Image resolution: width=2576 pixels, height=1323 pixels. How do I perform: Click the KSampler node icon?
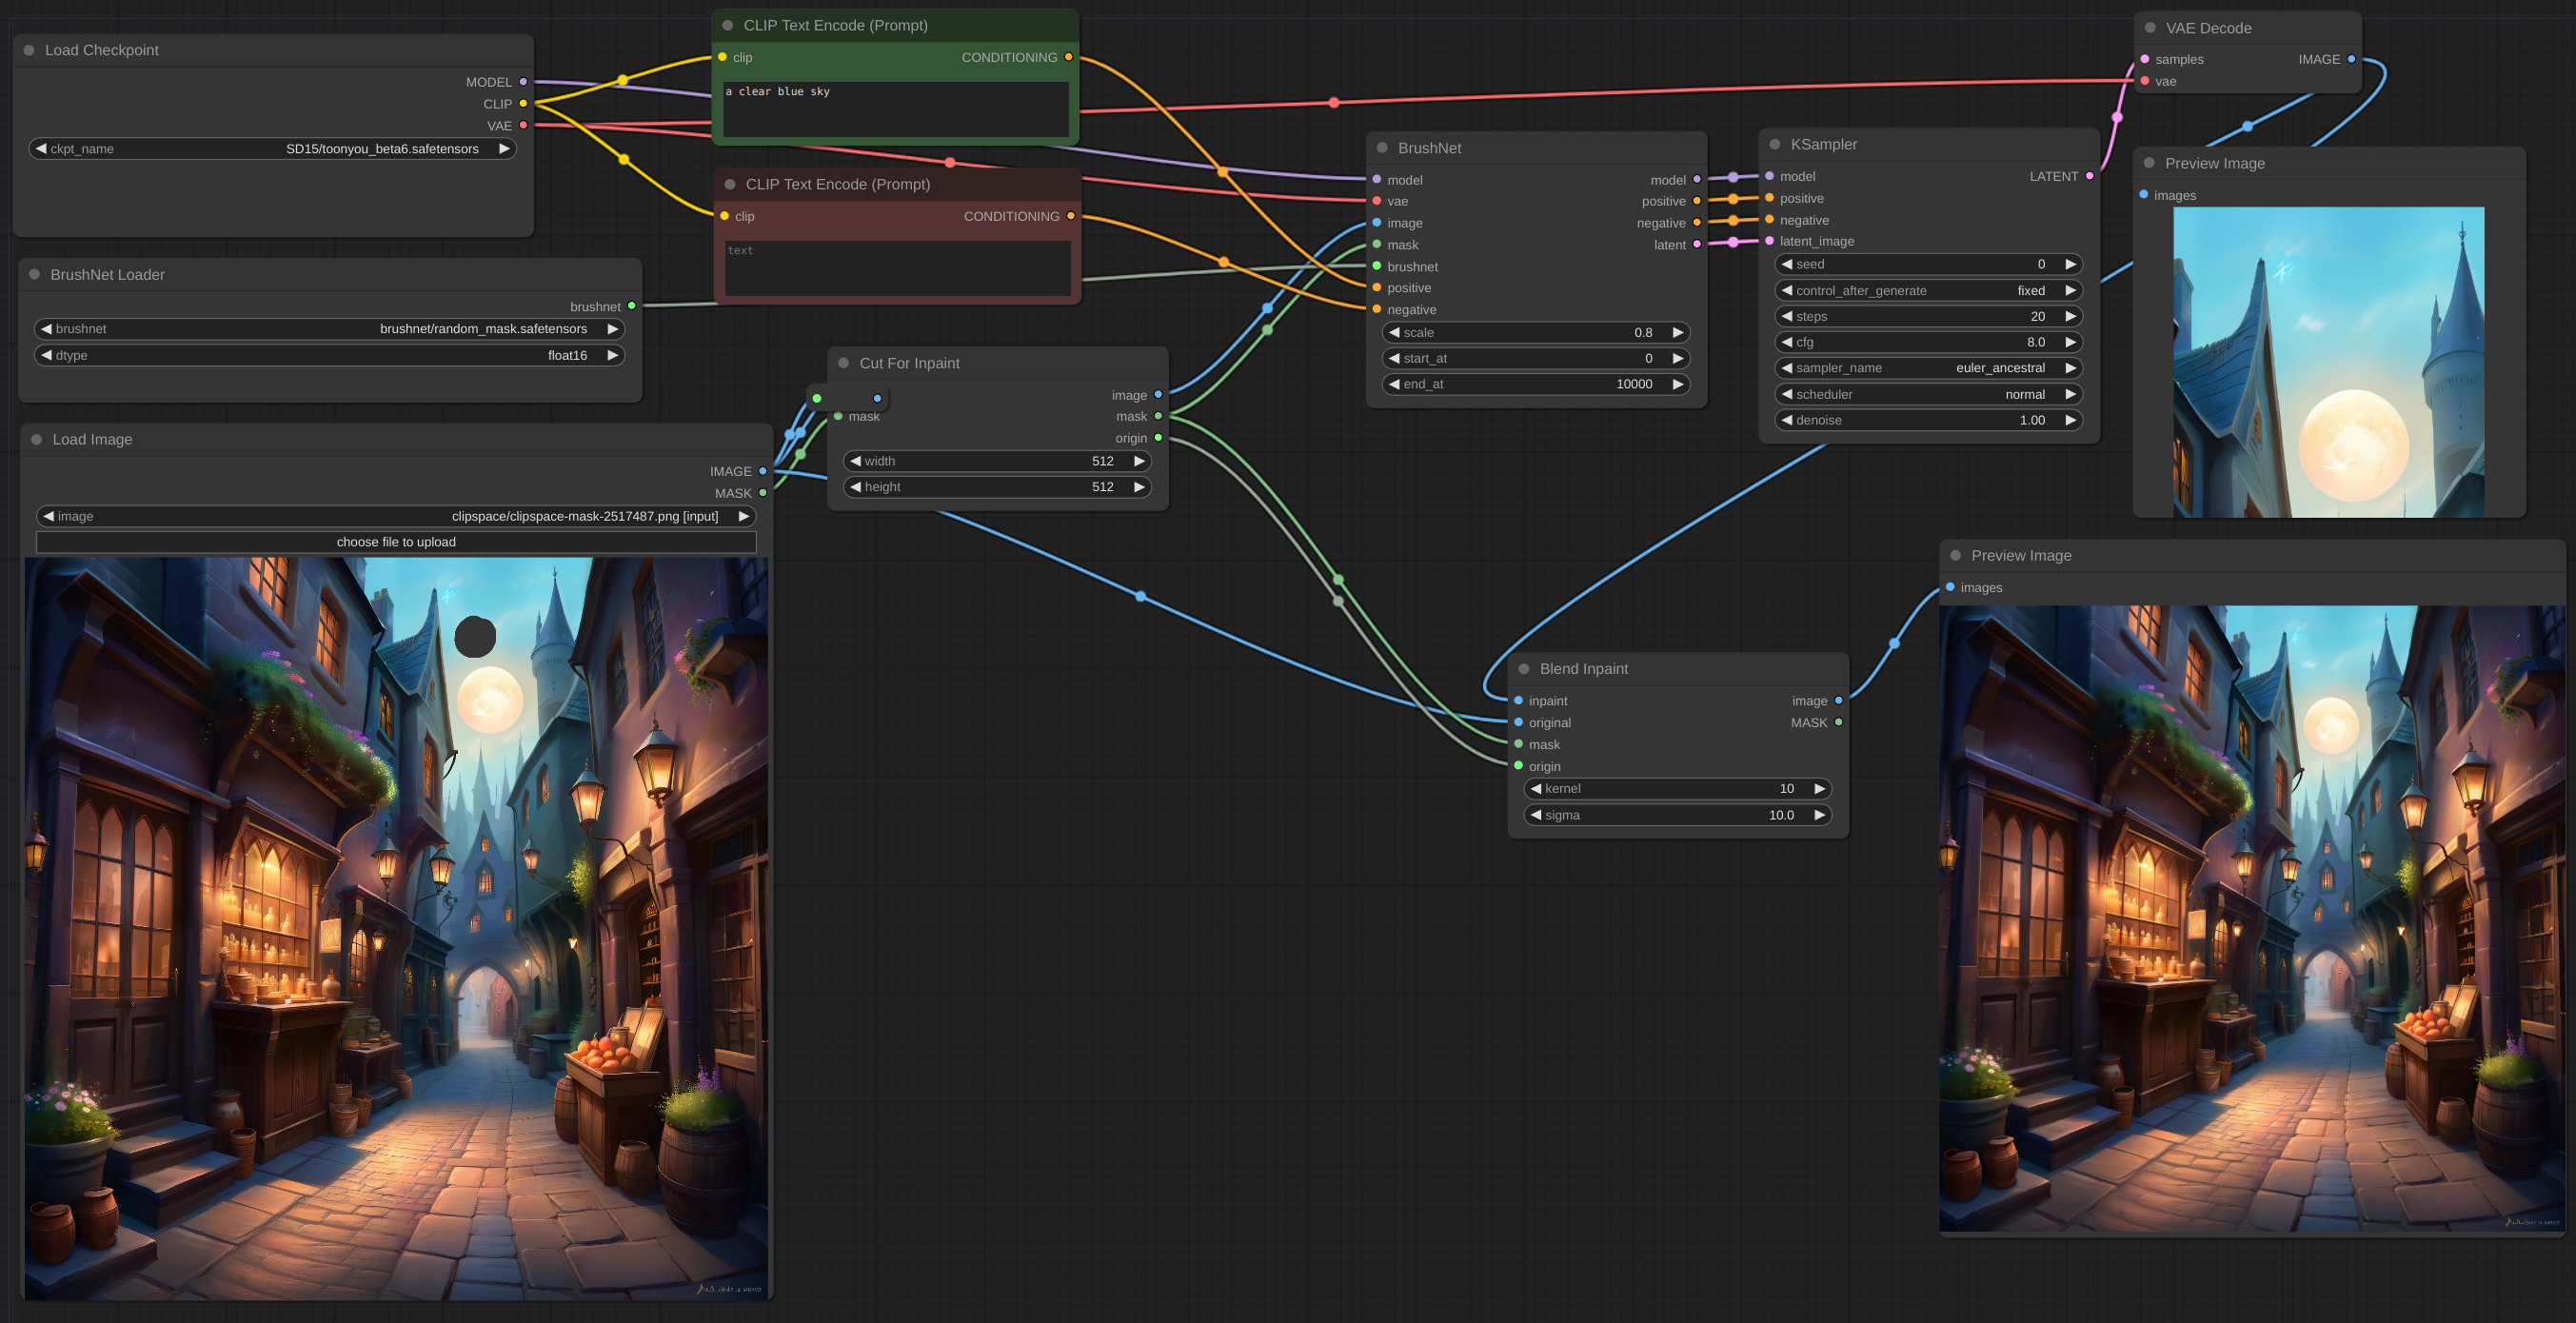1774,144
